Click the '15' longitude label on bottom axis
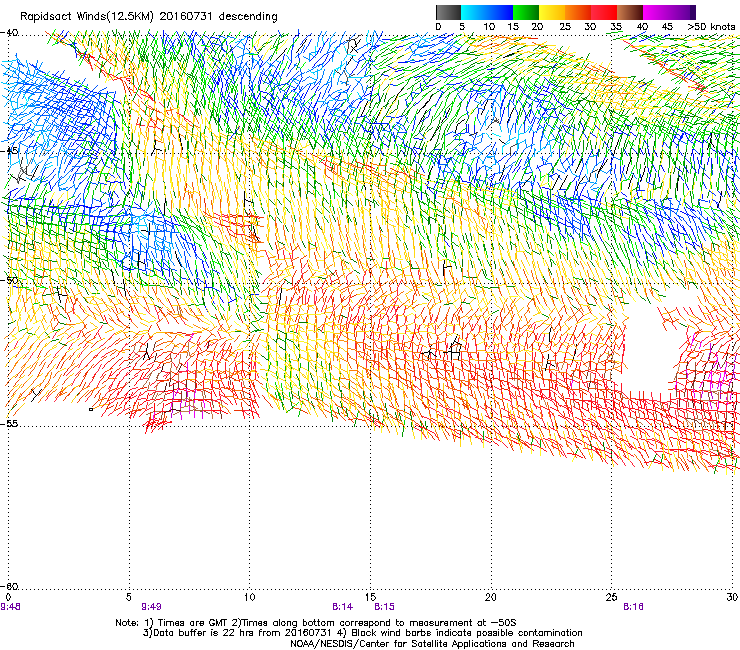The width and height of the screenshot is (740, 650). pyautogui.click(x=370, y=597)
